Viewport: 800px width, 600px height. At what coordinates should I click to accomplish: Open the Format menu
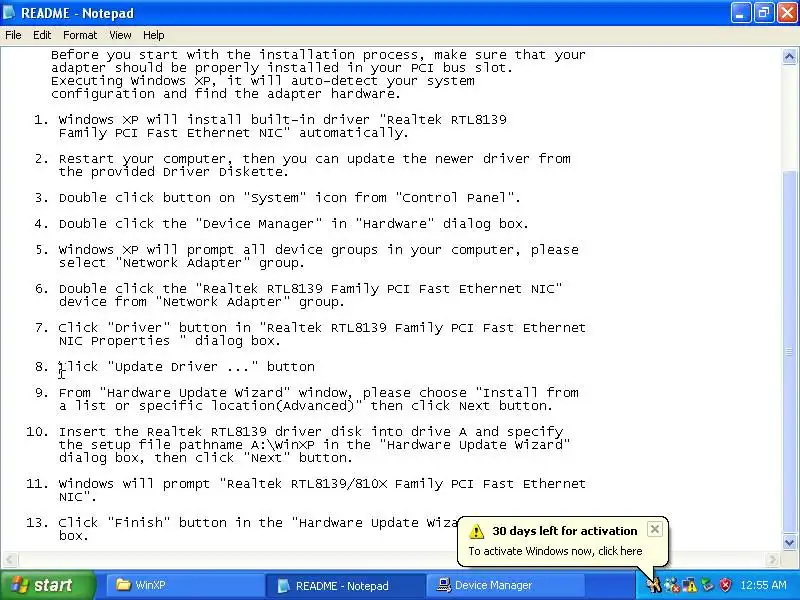click(x=80, y=35)
